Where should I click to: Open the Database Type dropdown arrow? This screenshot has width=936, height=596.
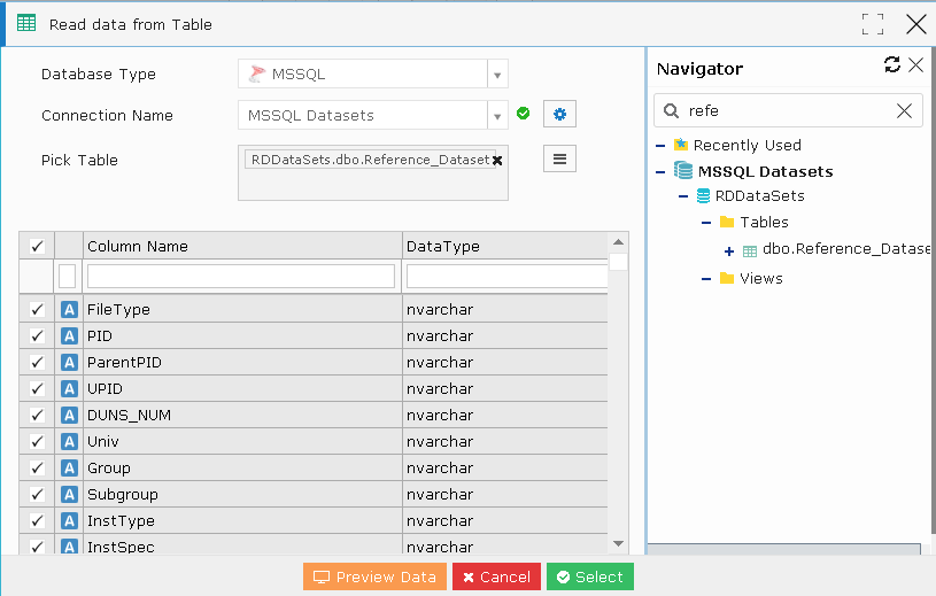tap(497, 75)
